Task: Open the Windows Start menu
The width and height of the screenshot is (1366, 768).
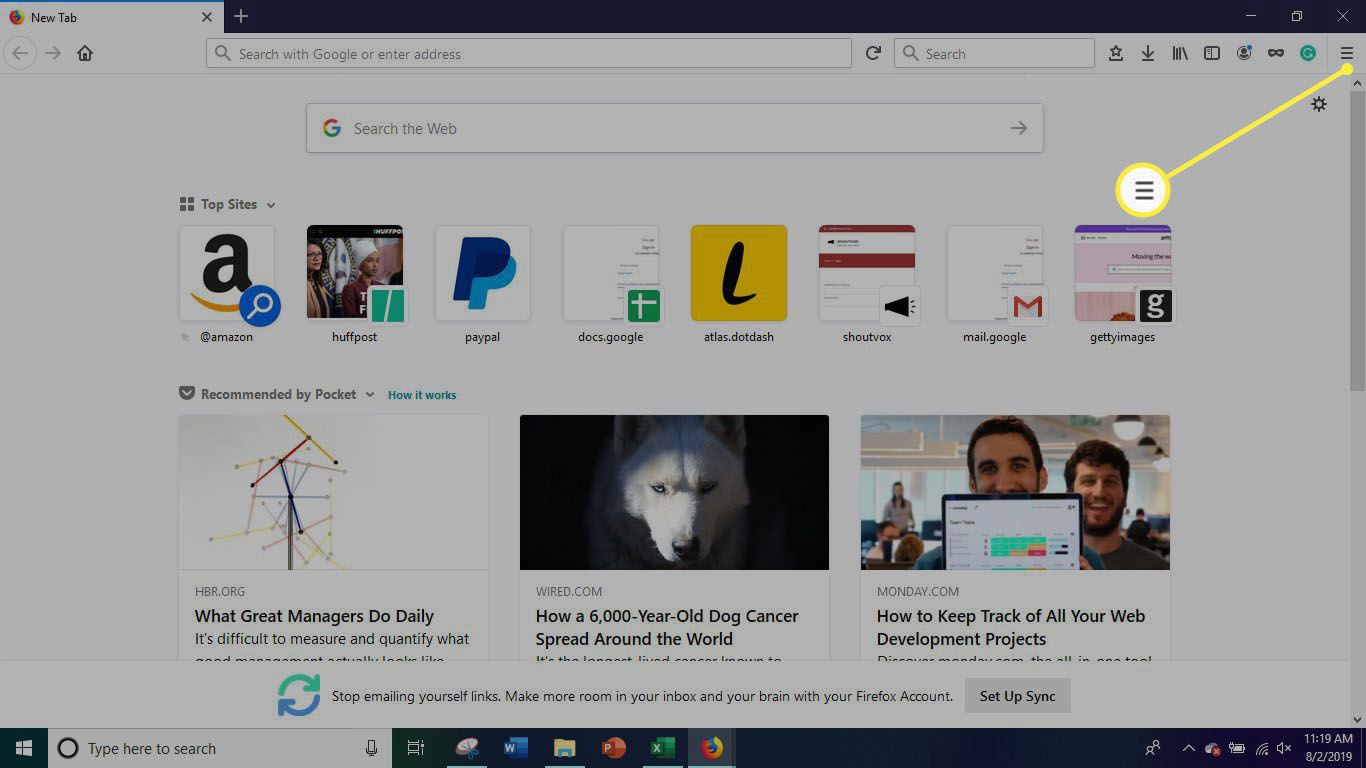Action: pos(23,748)
